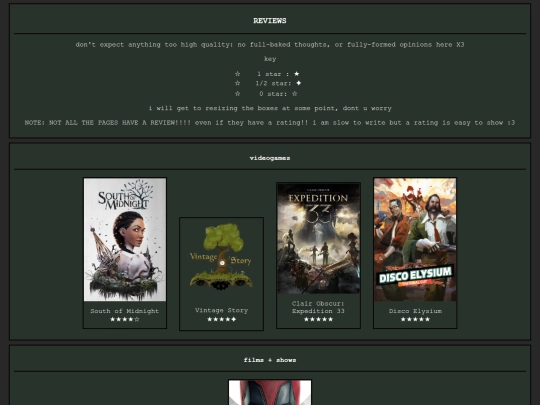Viewport: 540px width, 405px height.
Task: Open the Disco Elysium cover image
Action: pos(415,240)
